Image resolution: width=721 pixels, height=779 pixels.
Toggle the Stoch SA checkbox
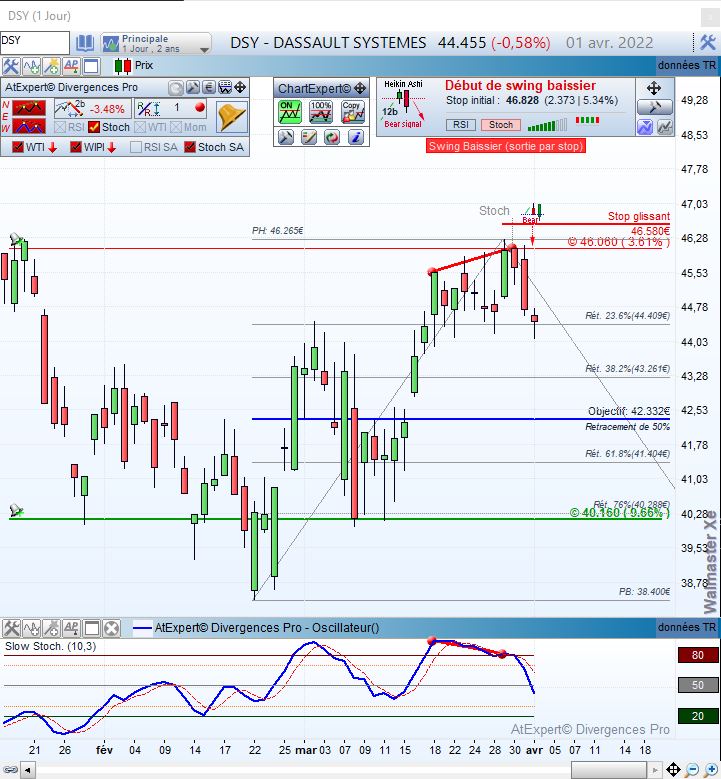point(190,147)
